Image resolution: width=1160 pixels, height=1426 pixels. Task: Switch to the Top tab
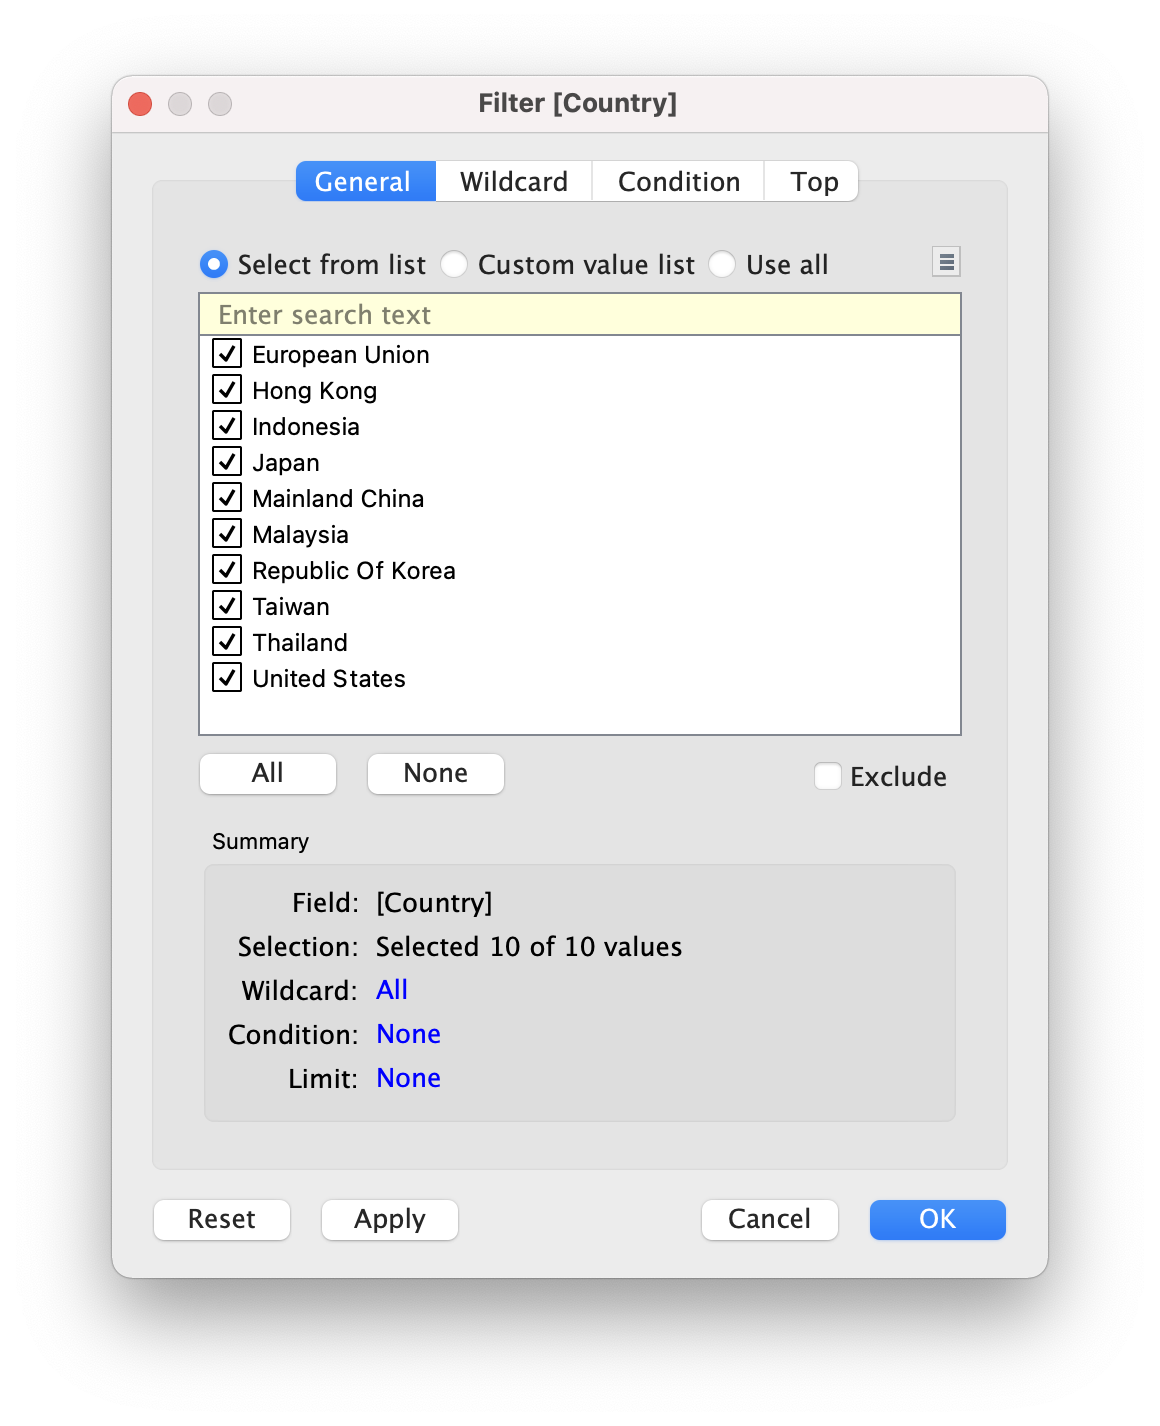pos(813,182)
